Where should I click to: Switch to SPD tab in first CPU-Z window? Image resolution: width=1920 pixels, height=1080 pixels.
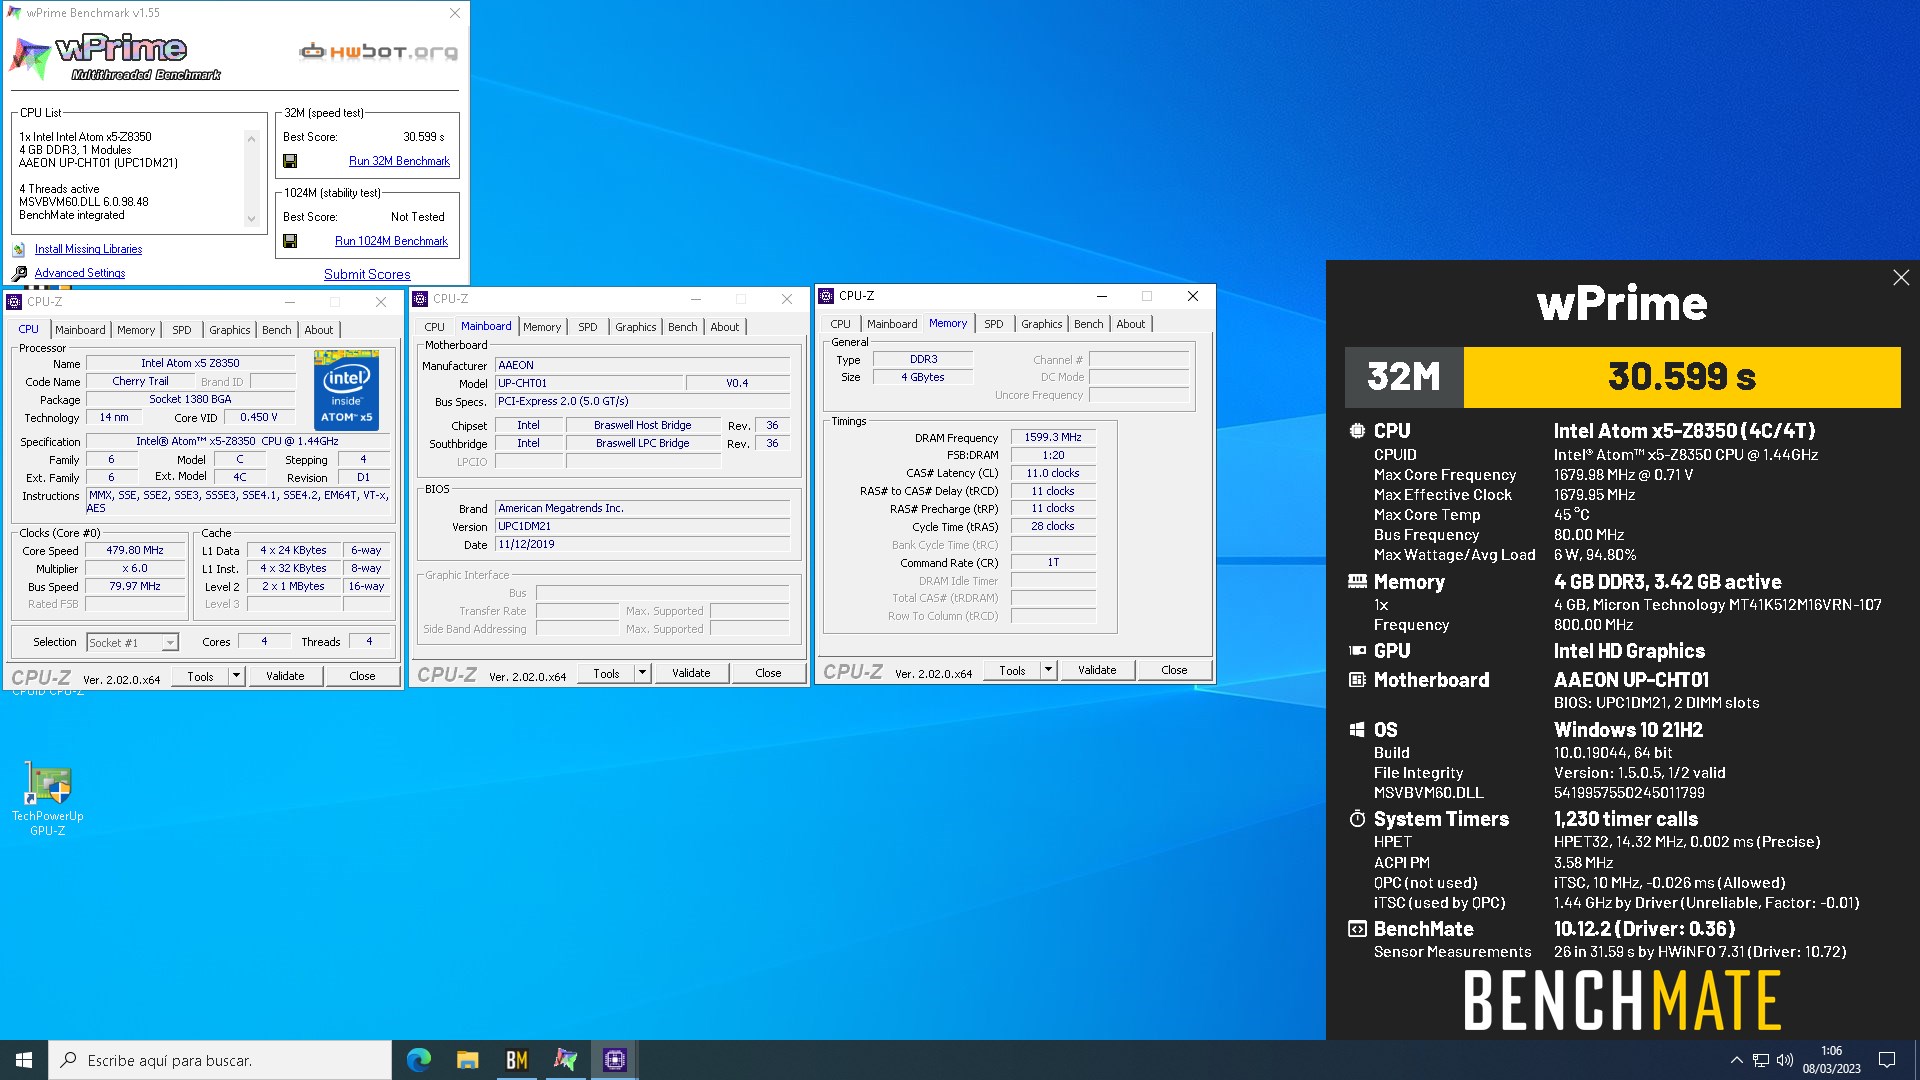click(181, 330)
